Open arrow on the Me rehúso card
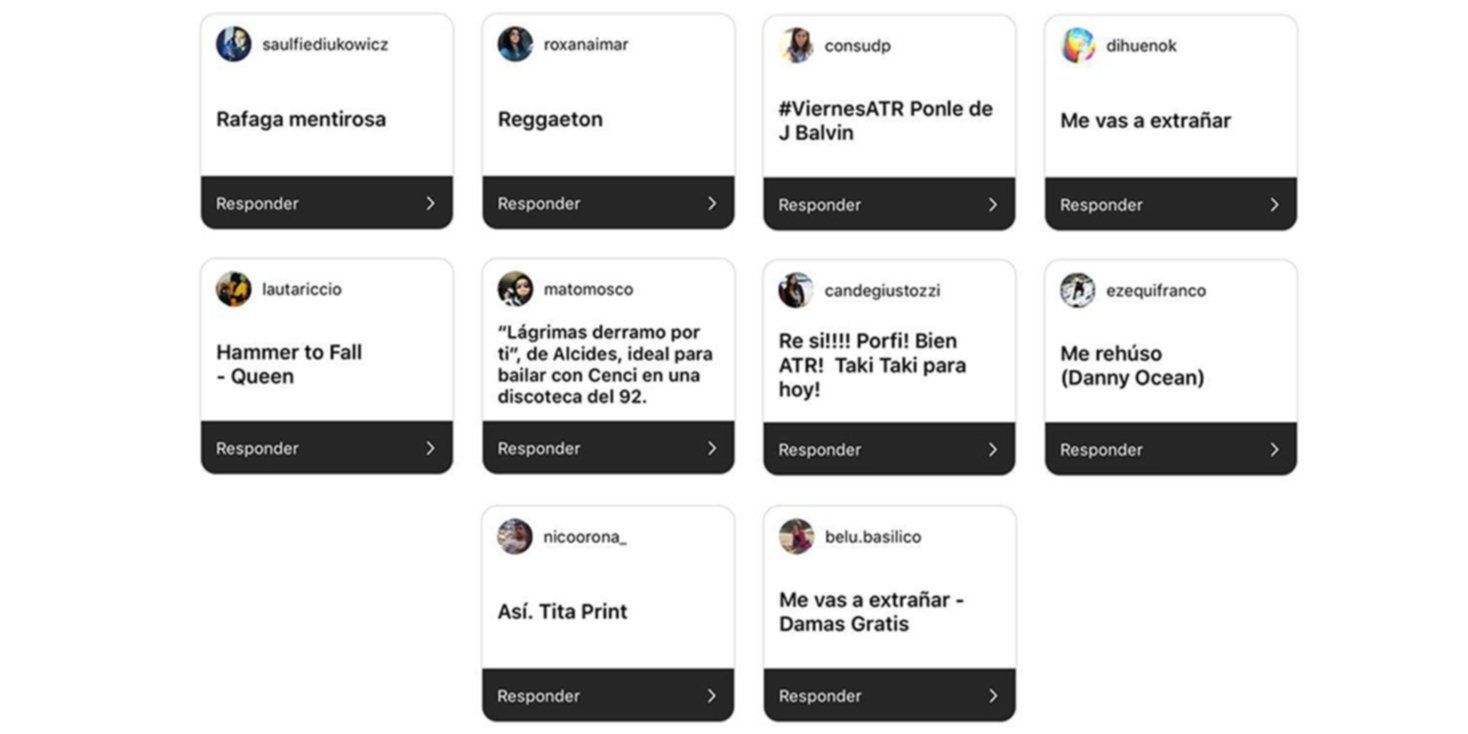Screen dimensions: 1468x734 (x=1274, y=450)
